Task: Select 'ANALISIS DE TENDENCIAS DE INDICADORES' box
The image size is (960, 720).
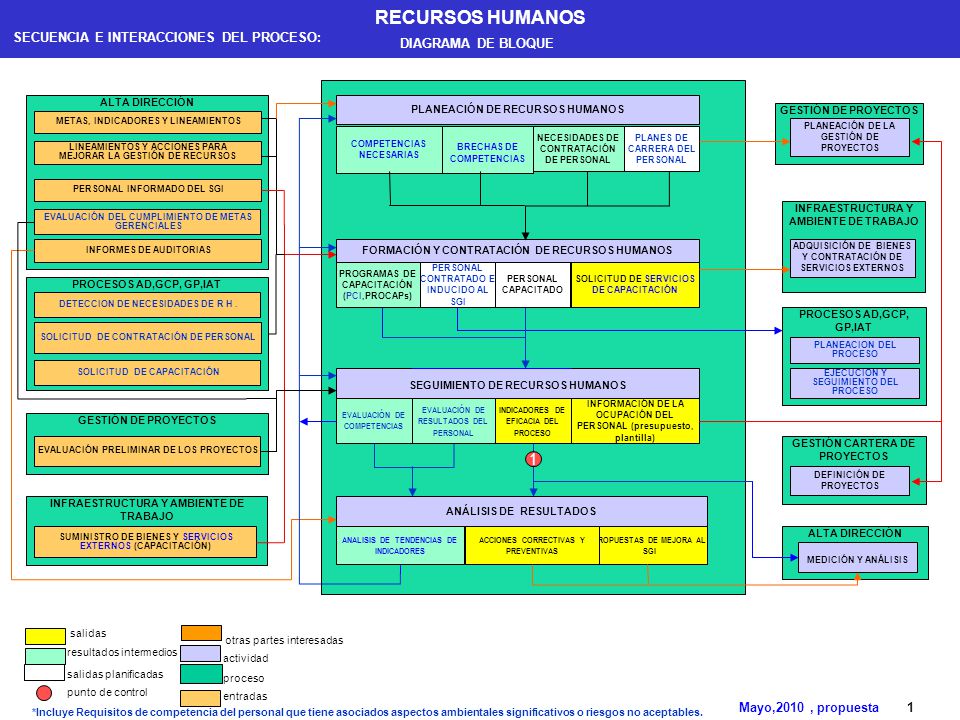Action: tap(400, 546)
